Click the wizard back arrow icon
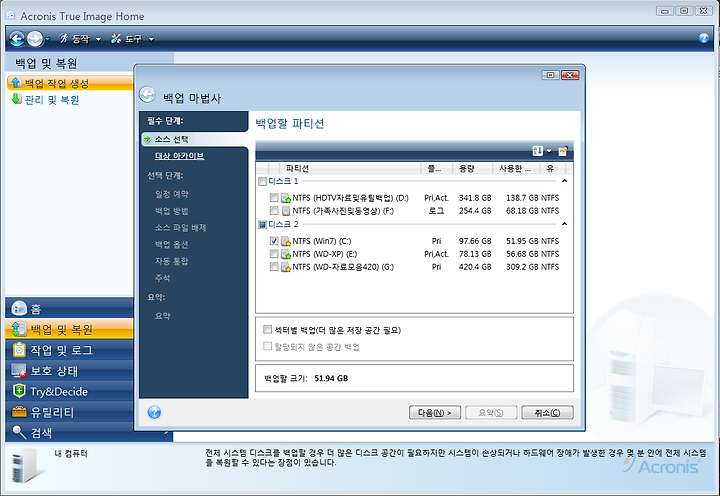This screenshot has width=720, height=496. tap(147, 94)
